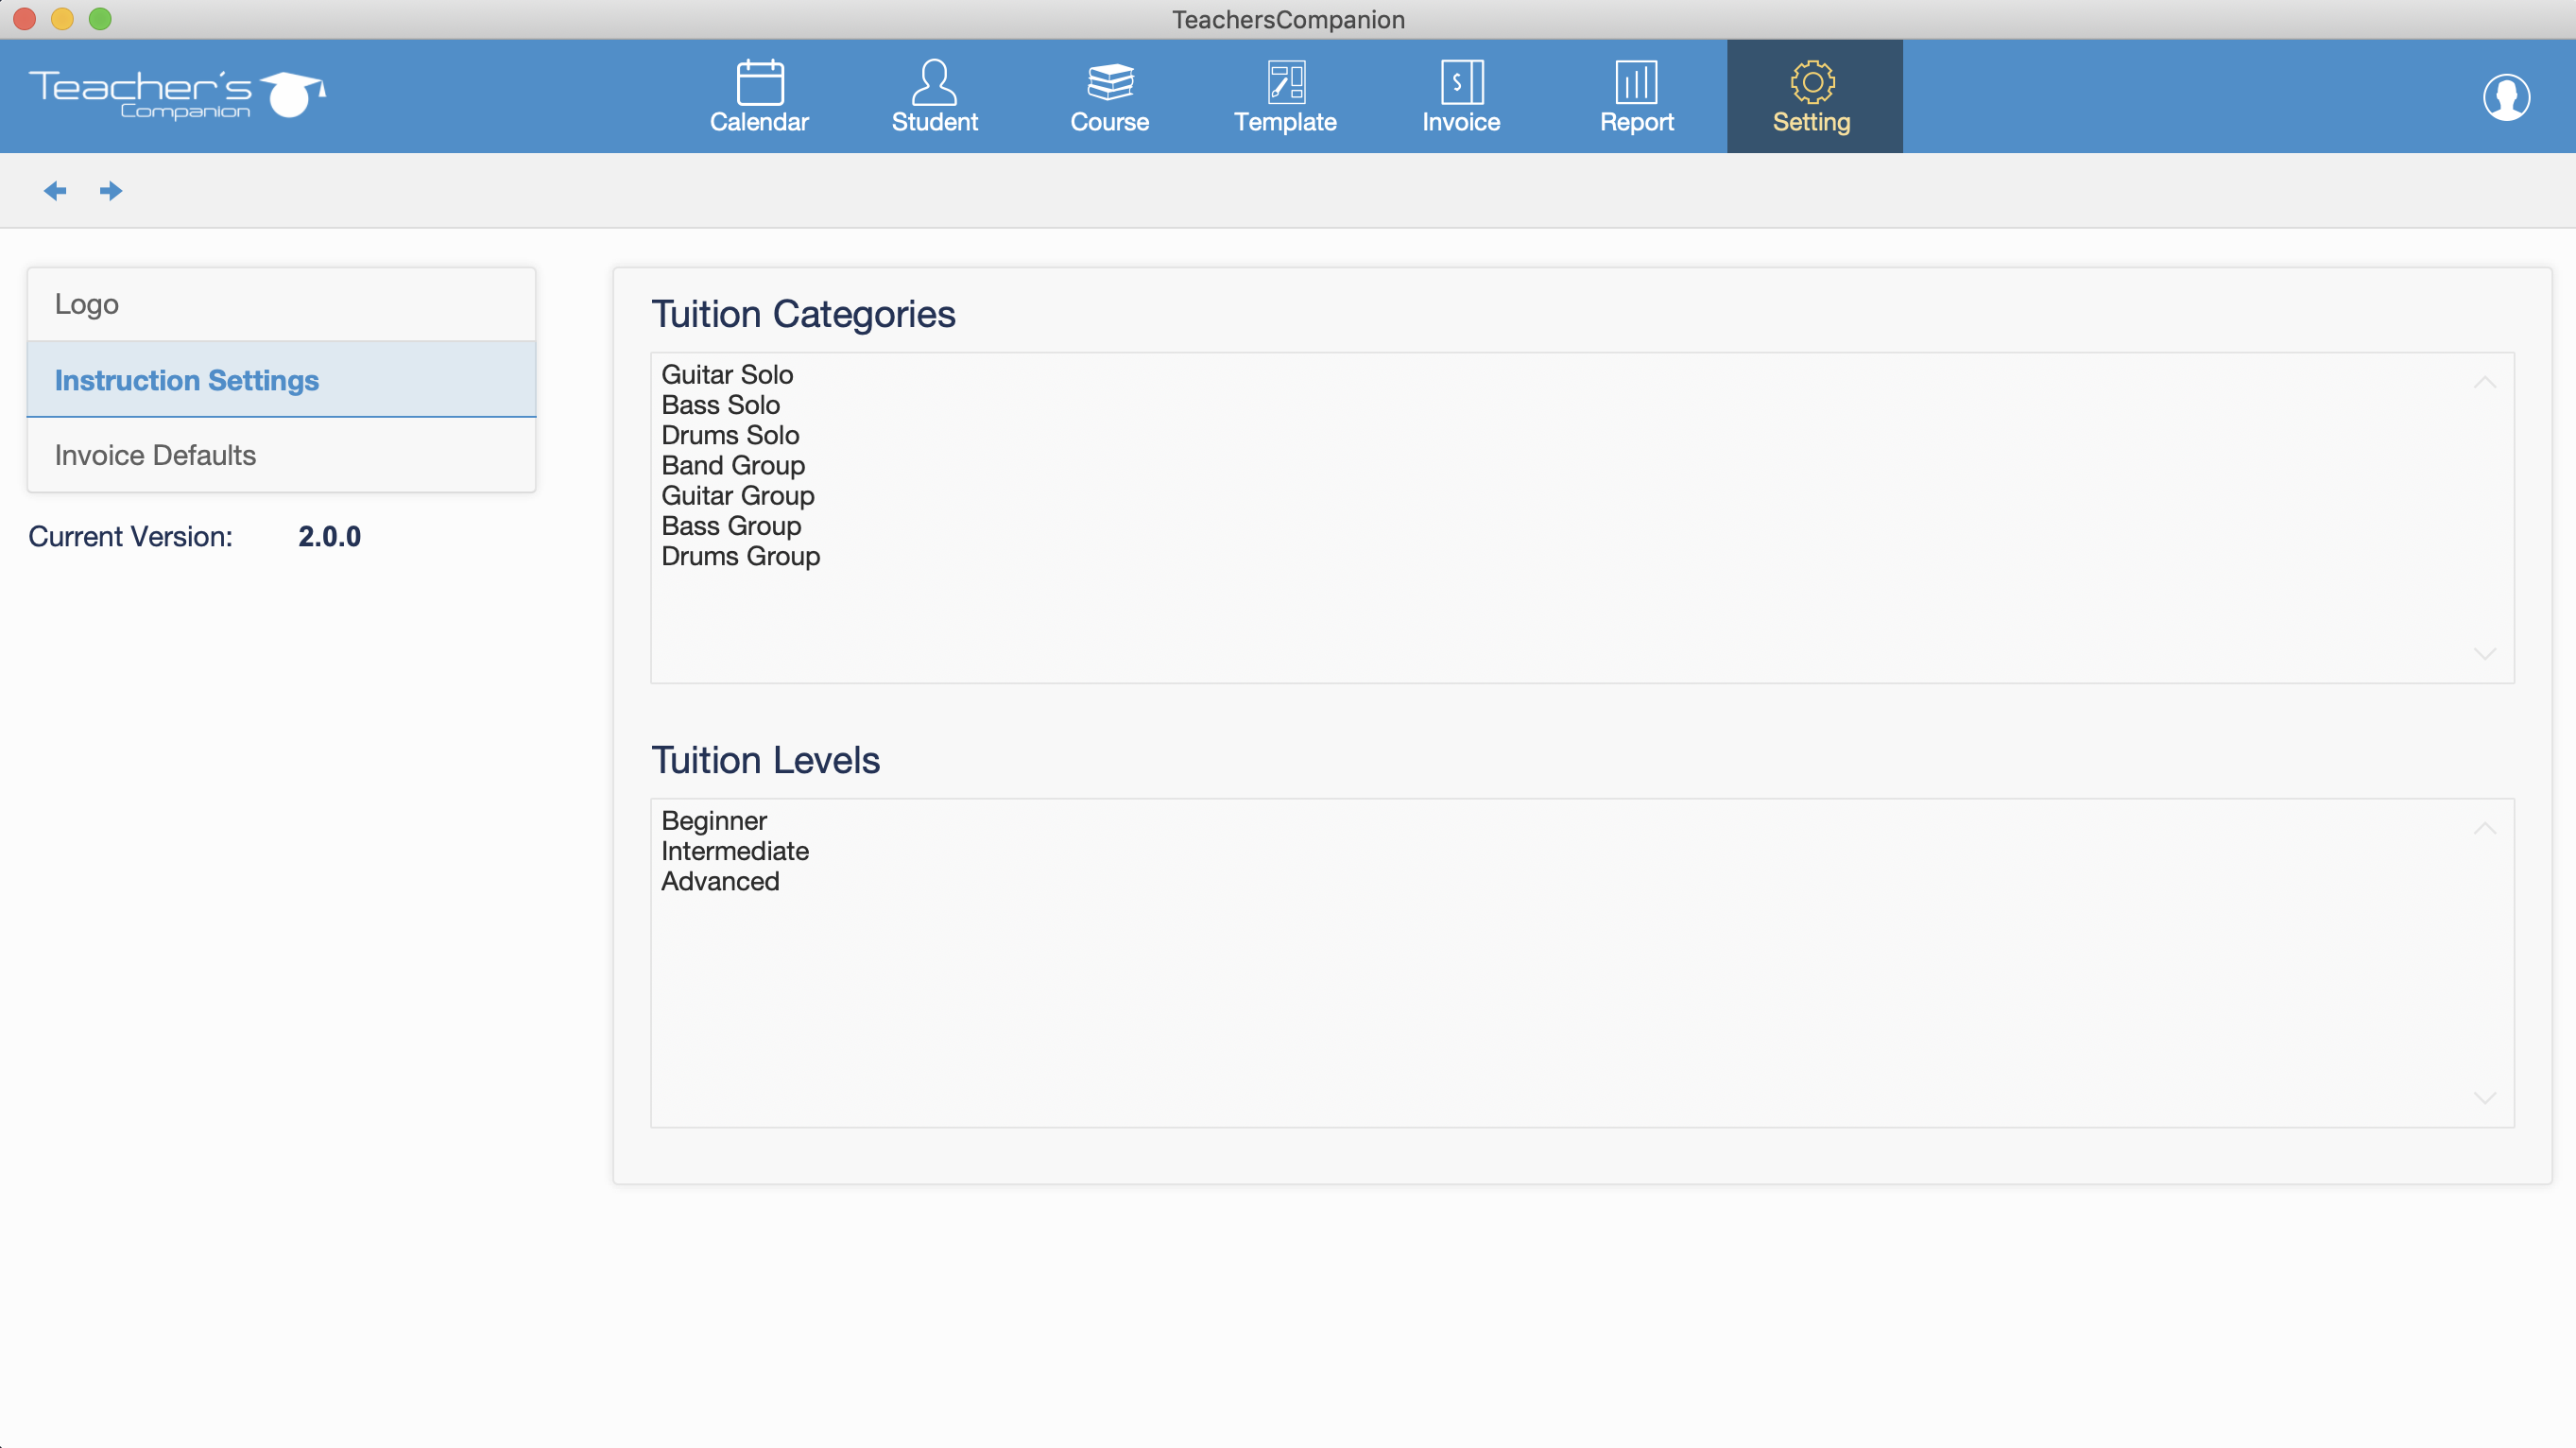Maximize the window with green button

click(100, 19)
